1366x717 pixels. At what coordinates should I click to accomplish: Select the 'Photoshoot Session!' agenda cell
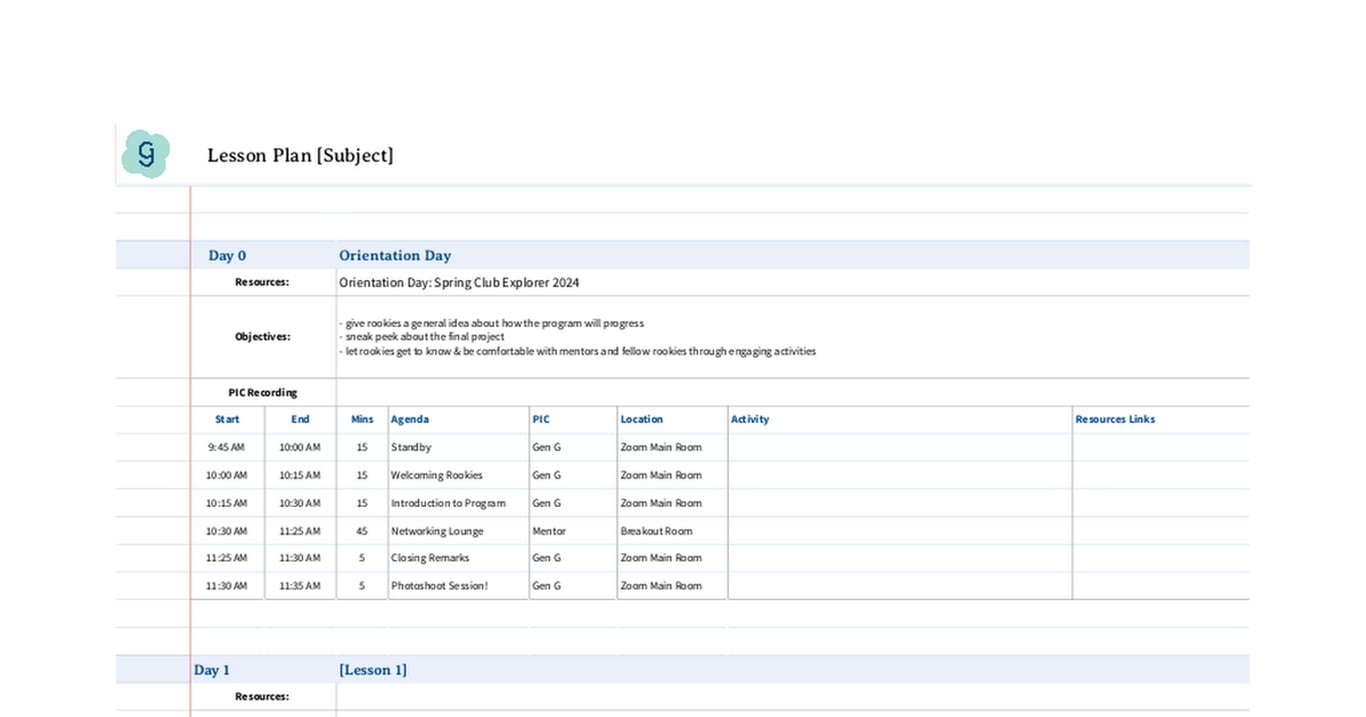(439, 586)
